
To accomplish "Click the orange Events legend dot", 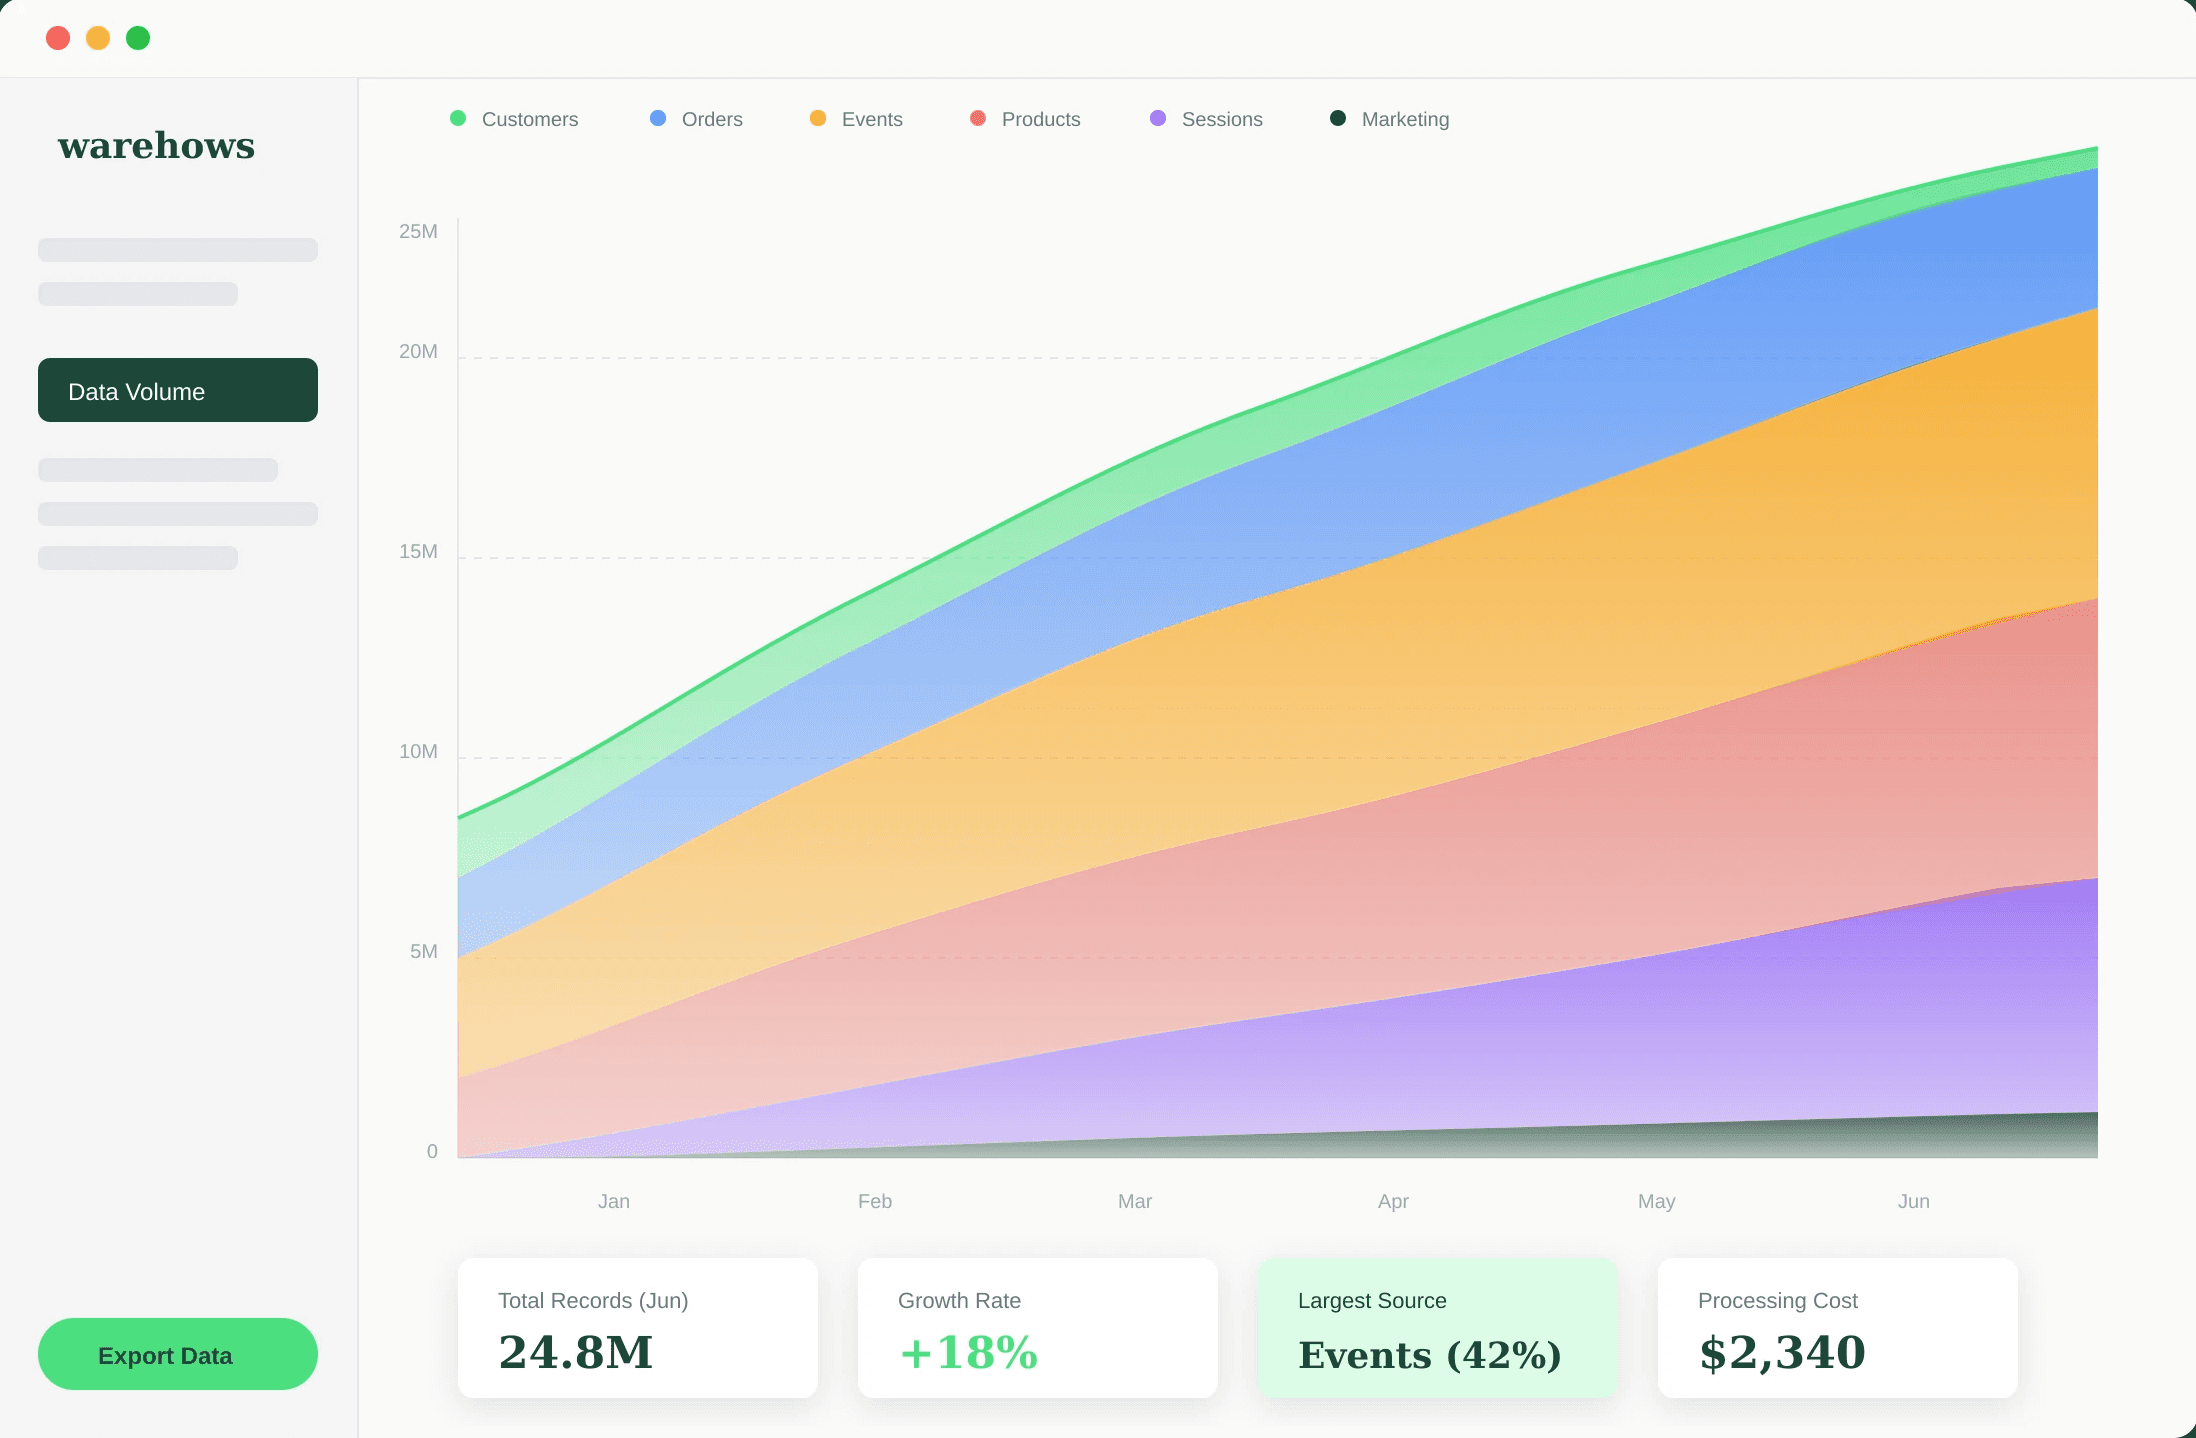I will click(x=818, y=118).
